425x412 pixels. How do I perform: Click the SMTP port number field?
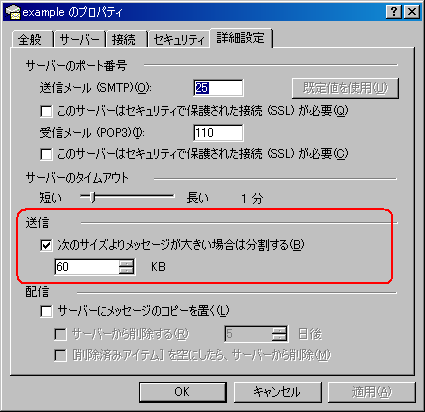(x=218, y=88)
